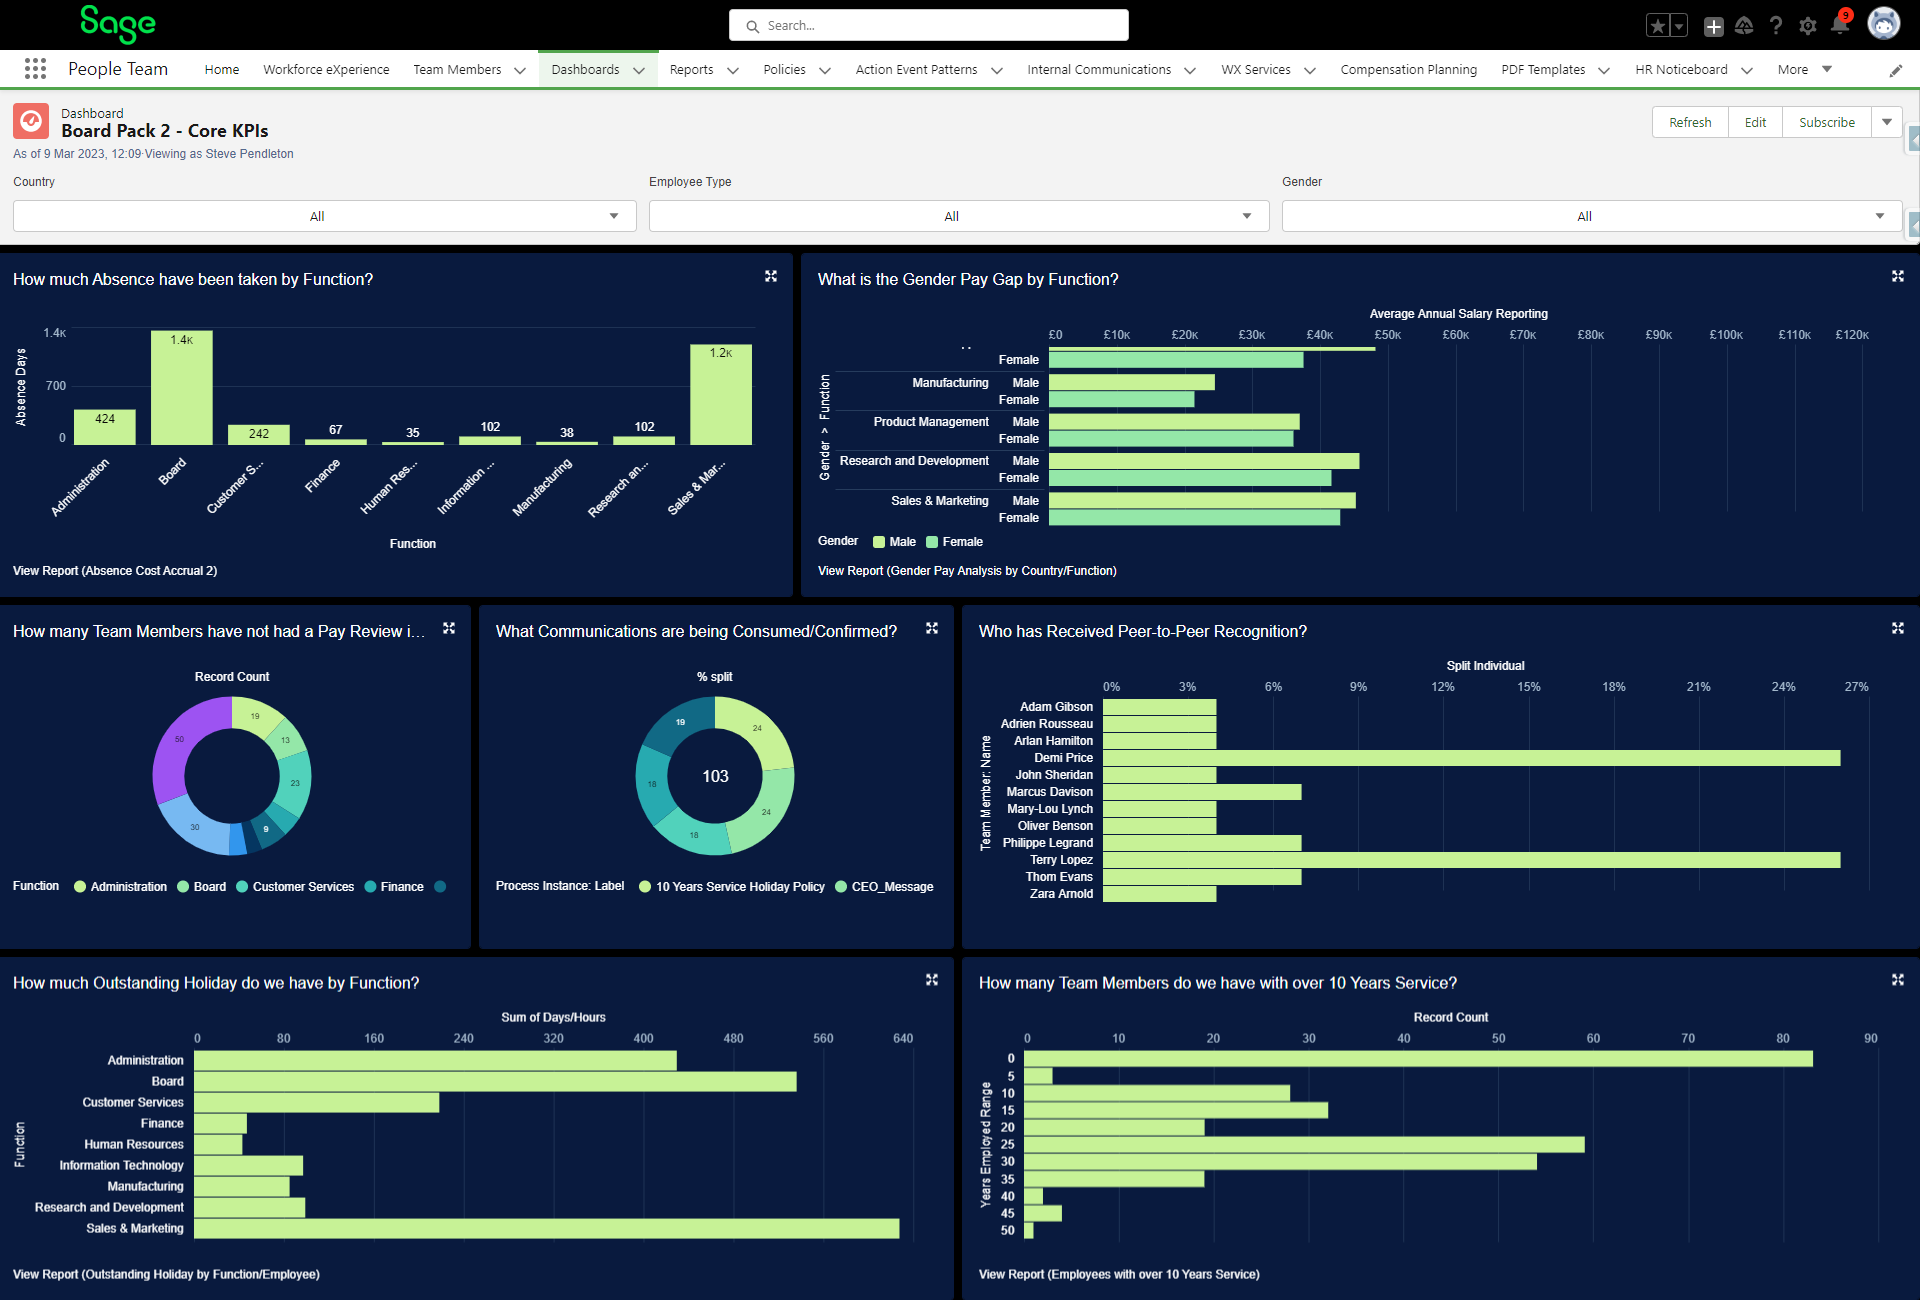Screen dimensions: 1920x1300
Task: Click the Favorites star icon
Action: click(1657, 26)
